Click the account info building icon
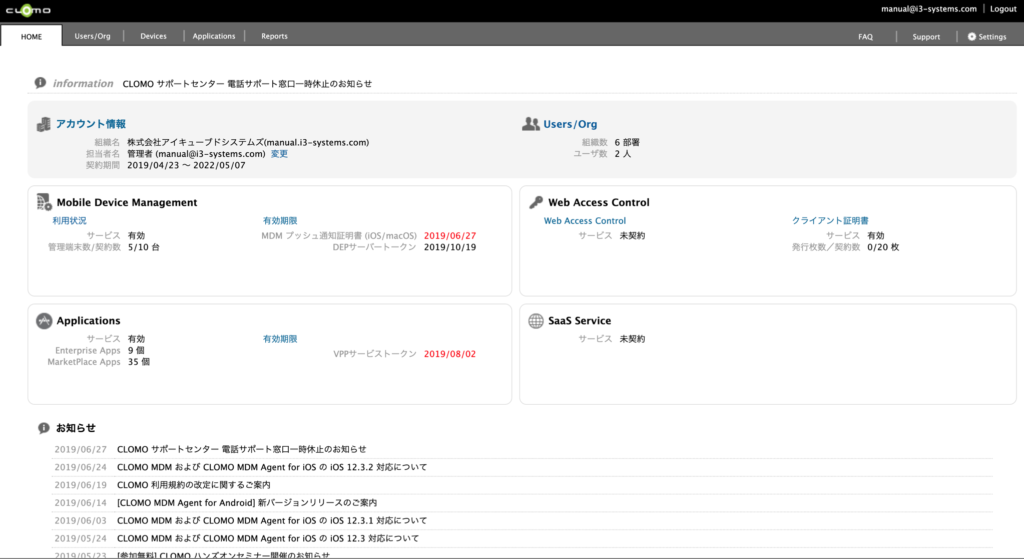1024x559 pixels. [x=44, y=124]
